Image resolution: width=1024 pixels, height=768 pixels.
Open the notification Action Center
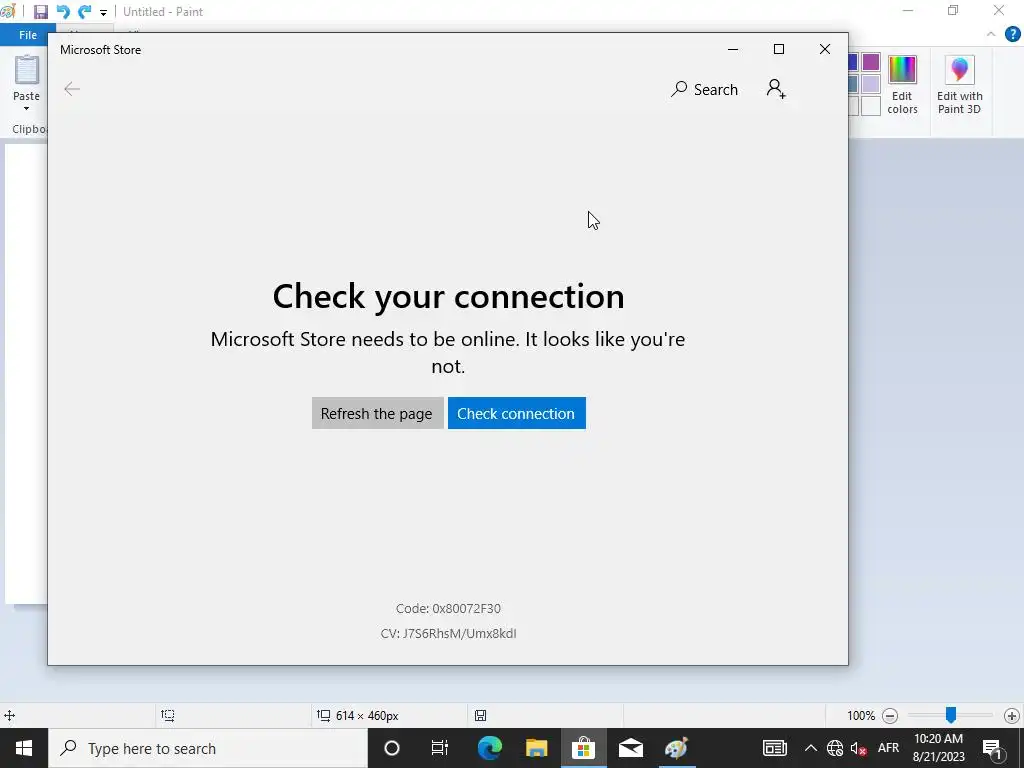[992, 748]
